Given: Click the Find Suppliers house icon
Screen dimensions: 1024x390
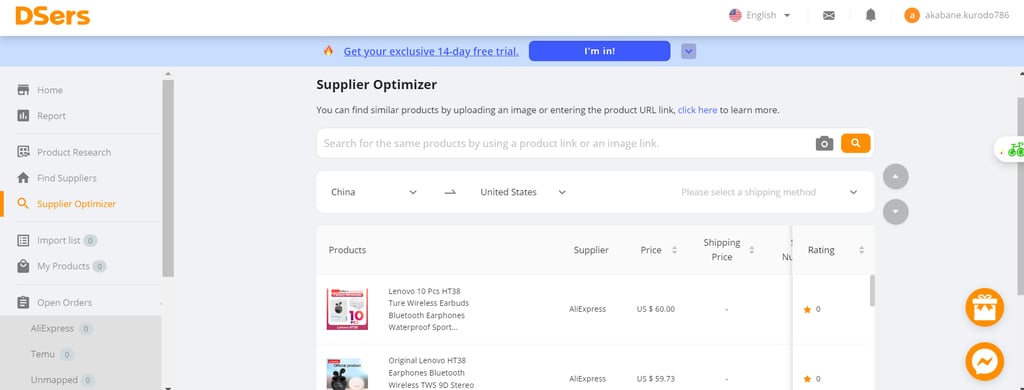Looking at the screenshot, I should tap(24, 178).
